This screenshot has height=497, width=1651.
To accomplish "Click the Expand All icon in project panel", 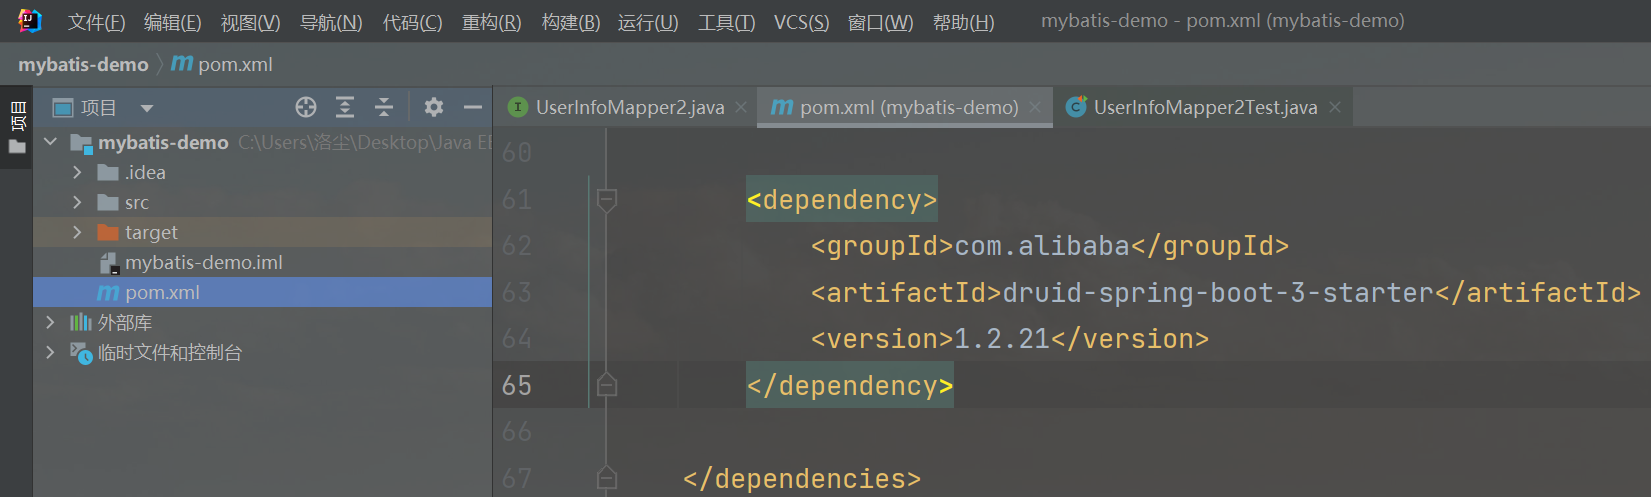I will point(345,107).
